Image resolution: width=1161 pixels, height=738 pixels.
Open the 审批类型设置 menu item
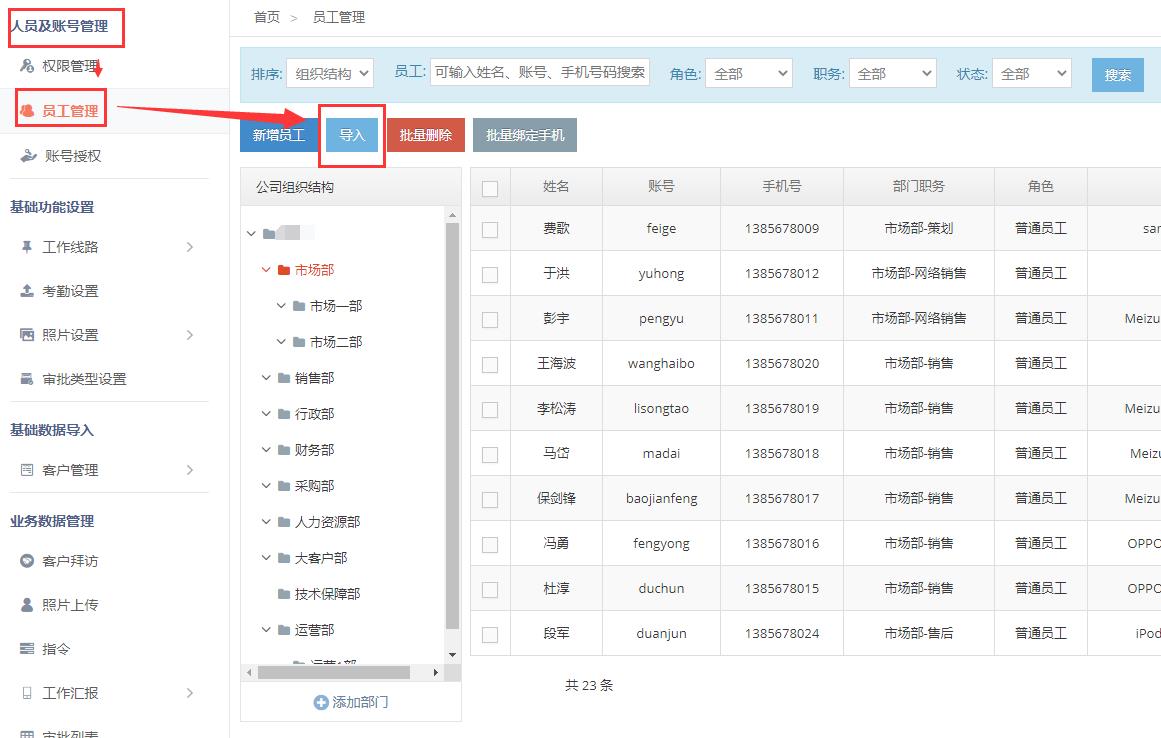click(x=84, y=379)
